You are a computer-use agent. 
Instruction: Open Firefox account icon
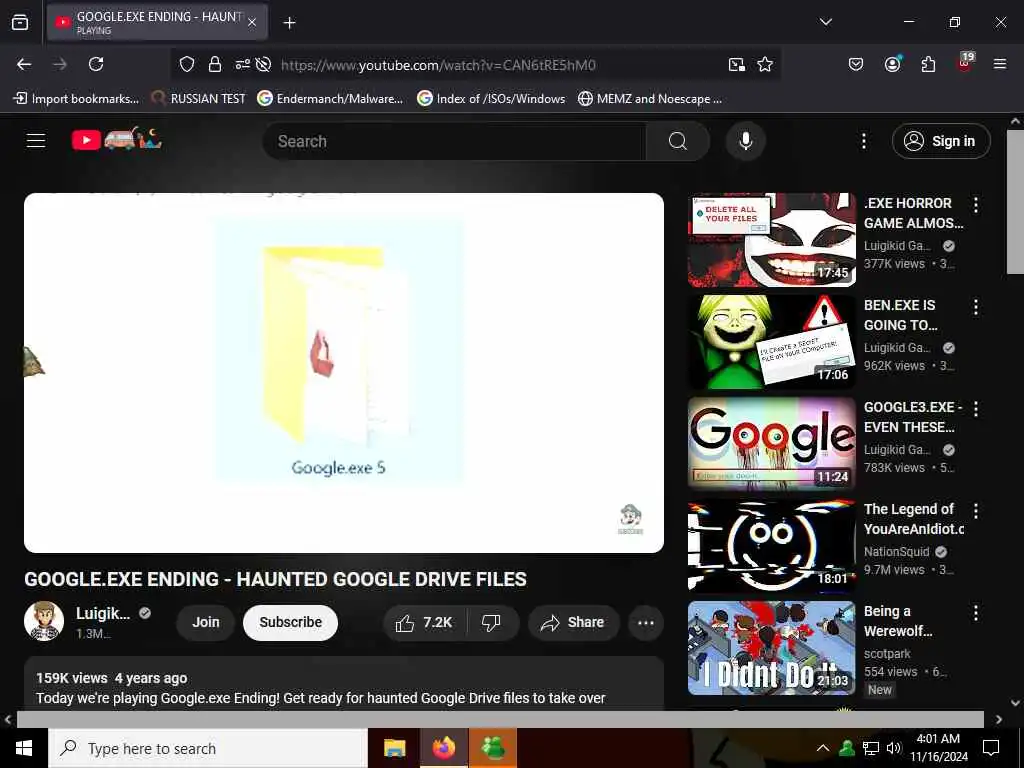(892, 64)
